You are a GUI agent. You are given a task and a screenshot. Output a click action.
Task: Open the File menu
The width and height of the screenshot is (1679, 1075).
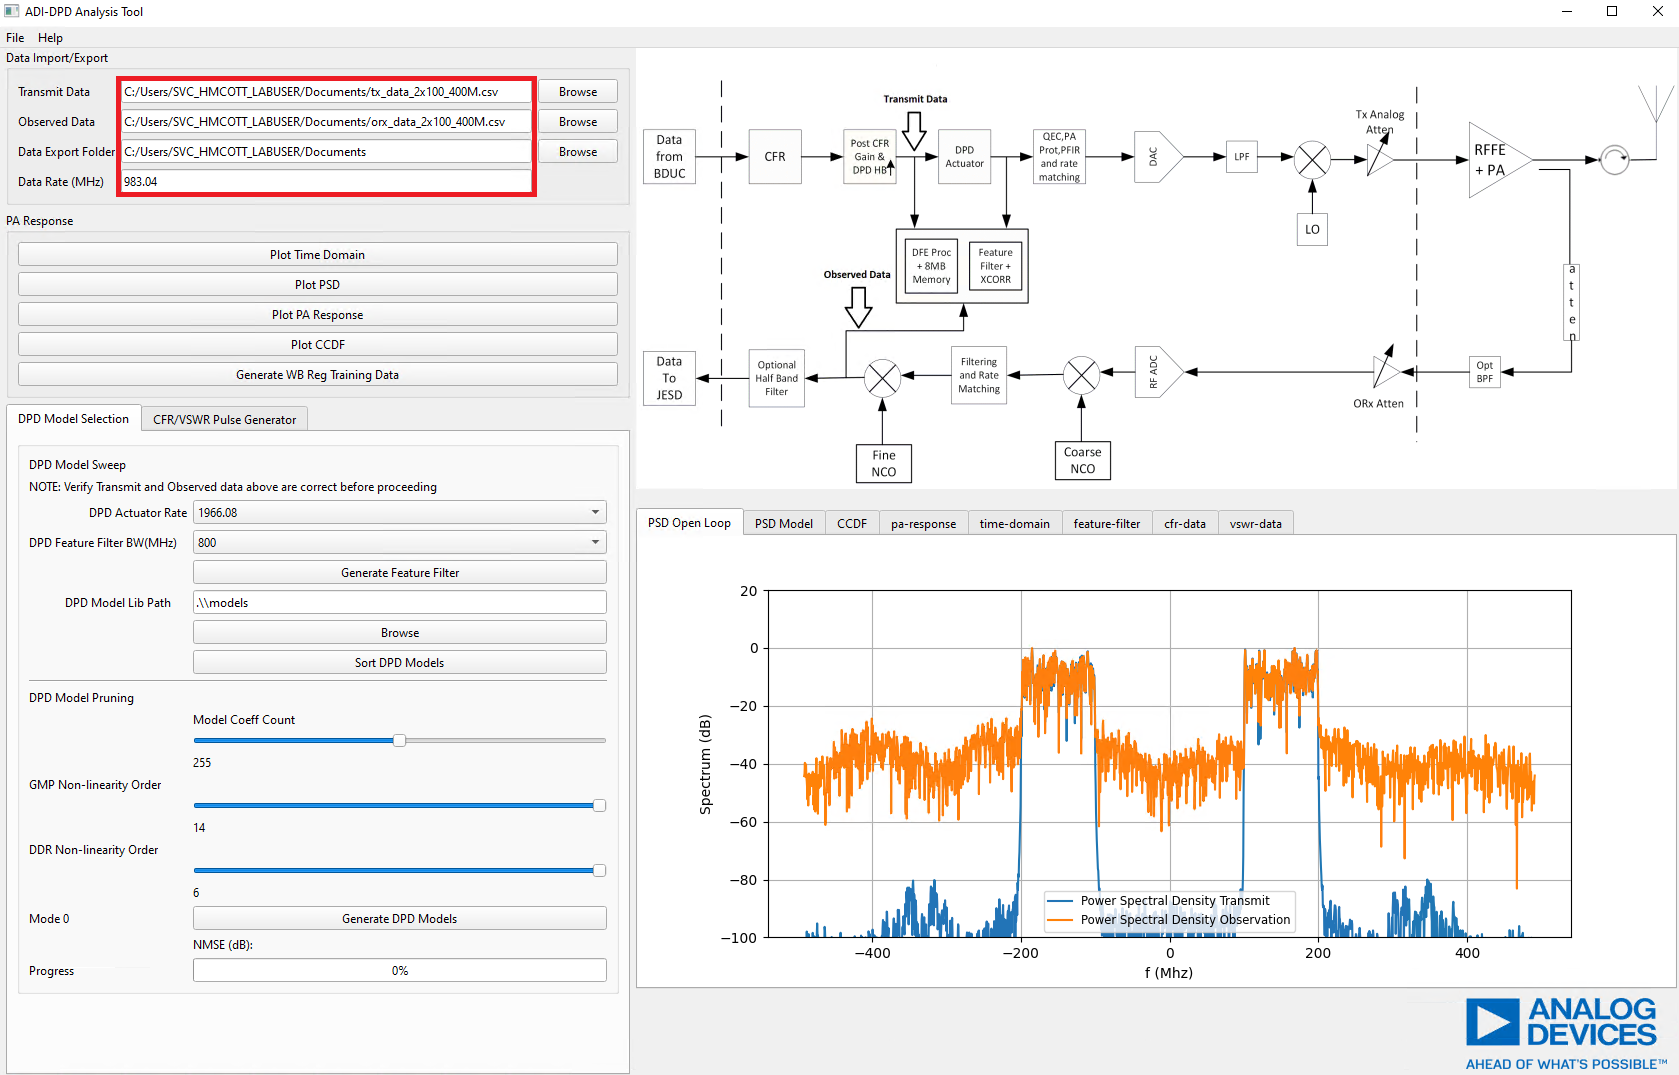click(x=14, y=37)
